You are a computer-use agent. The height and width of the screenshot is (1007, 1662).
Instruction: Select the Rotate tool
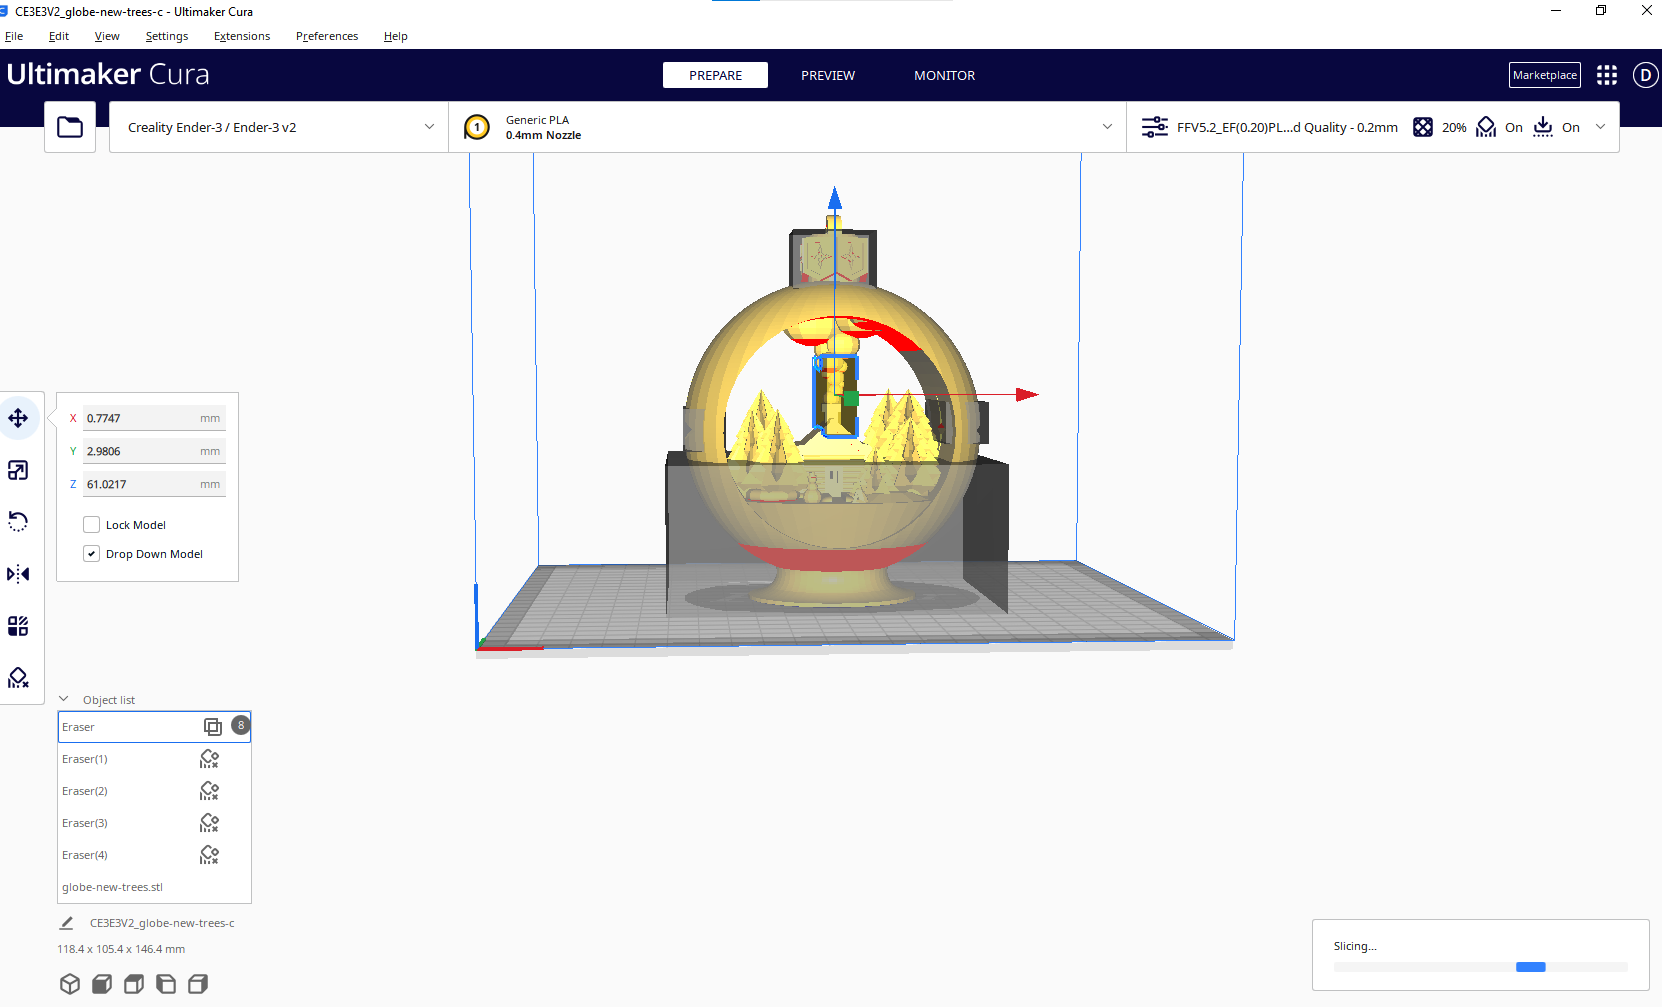[18, 522]
